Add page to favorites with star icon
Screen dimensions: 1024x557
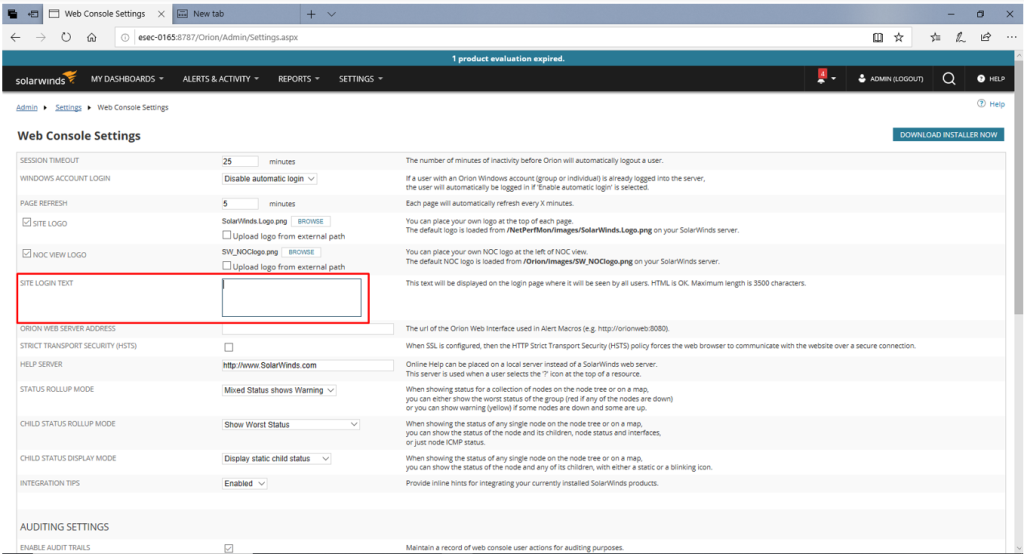click(899, 37)
